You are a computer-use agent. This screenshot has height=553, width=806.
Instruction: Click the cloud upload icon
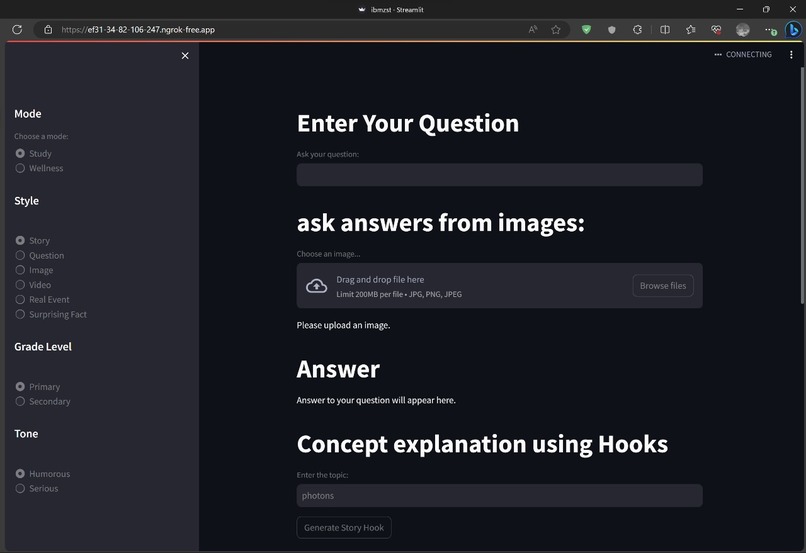(317, 286)
